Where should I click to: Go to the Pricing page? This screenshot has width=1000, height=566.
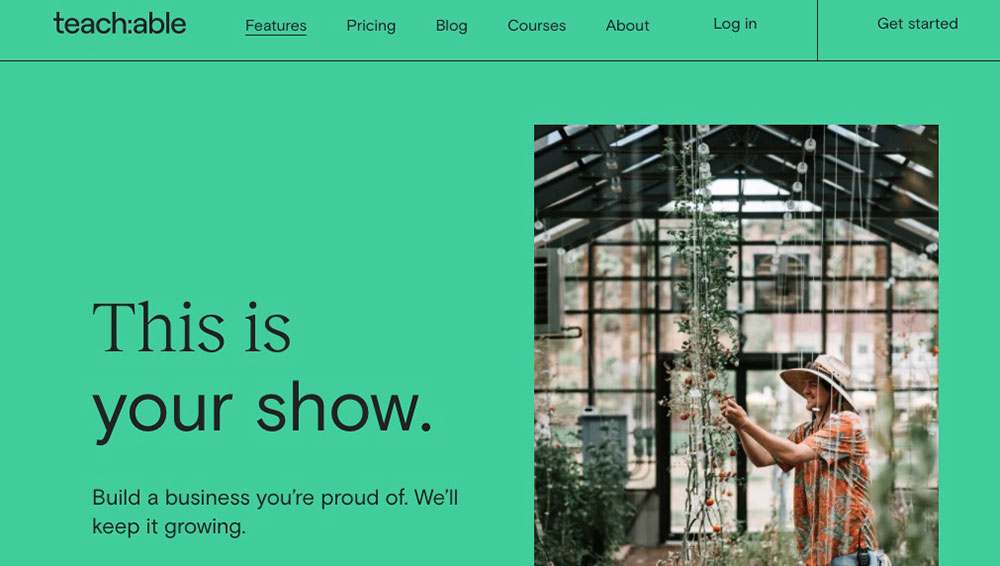click(371, 26)
